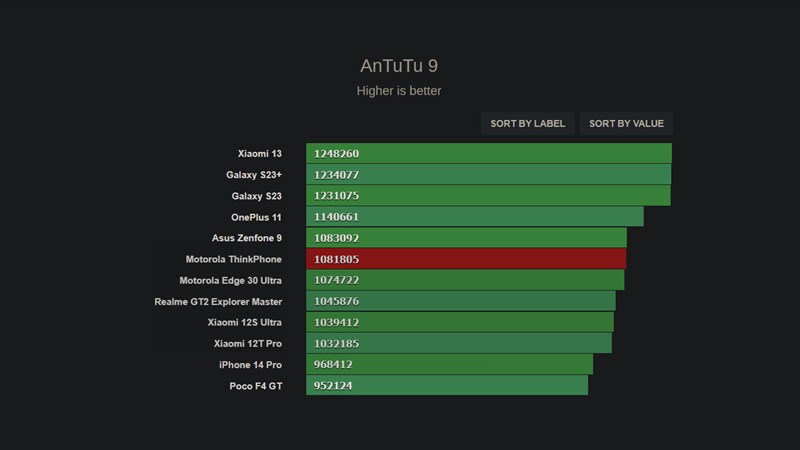Click the 'Xiaomi 12T Pro' label
Screen dimensions: 800x450
[x=247, y=344]
